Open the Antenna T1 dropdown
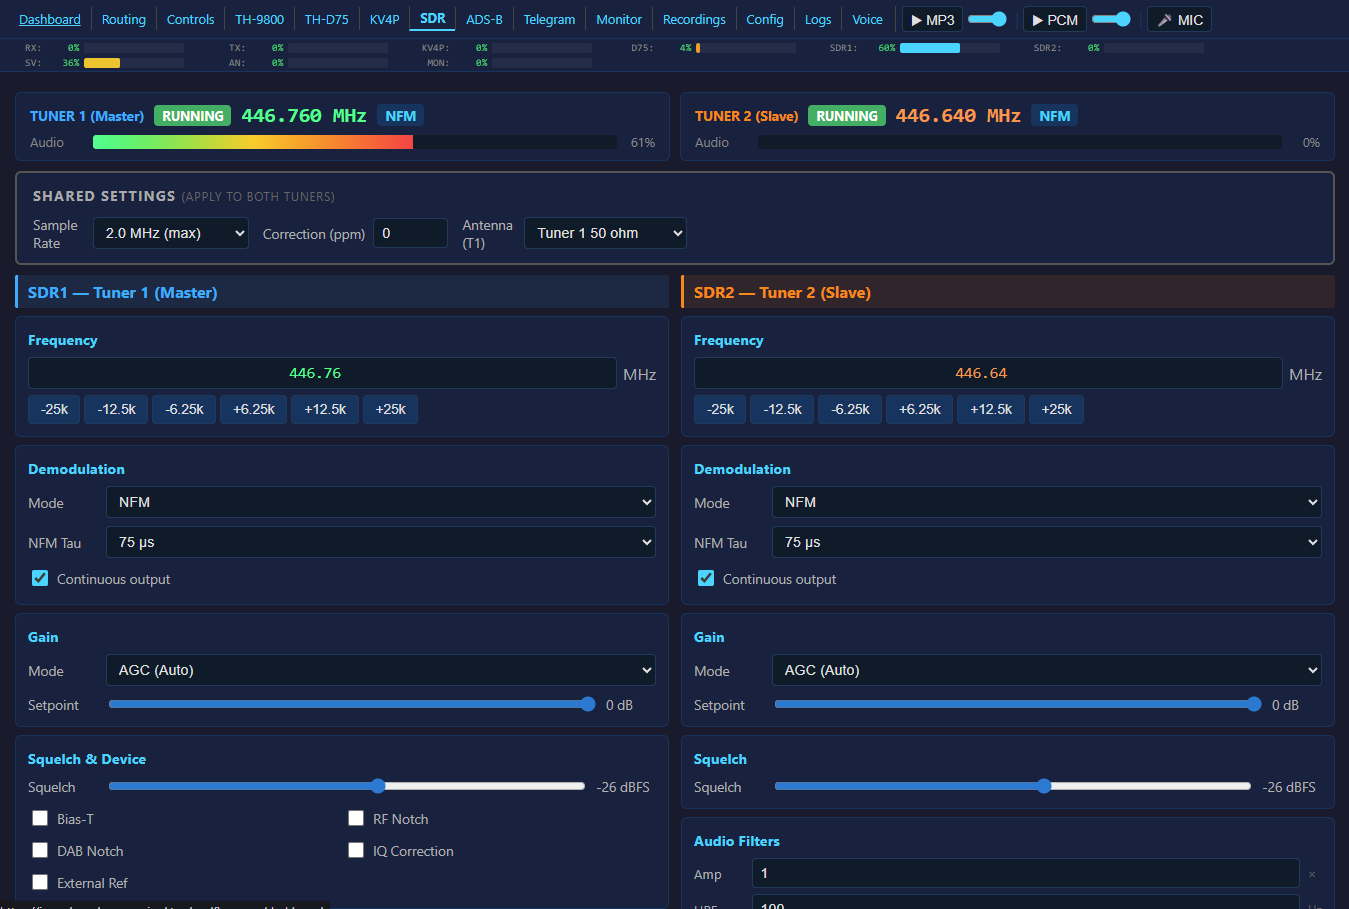The height and width of the screenshot is (909, 1349). click(605, 233)
